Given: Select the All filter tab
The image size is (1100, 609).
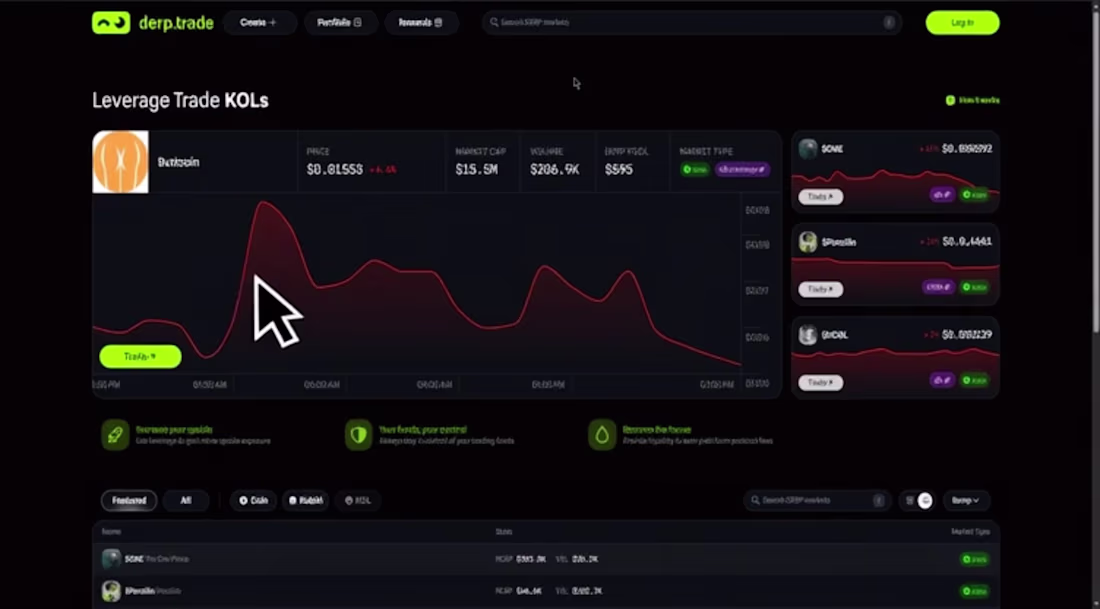Looking at the screenshot, I should pos(186,500).
